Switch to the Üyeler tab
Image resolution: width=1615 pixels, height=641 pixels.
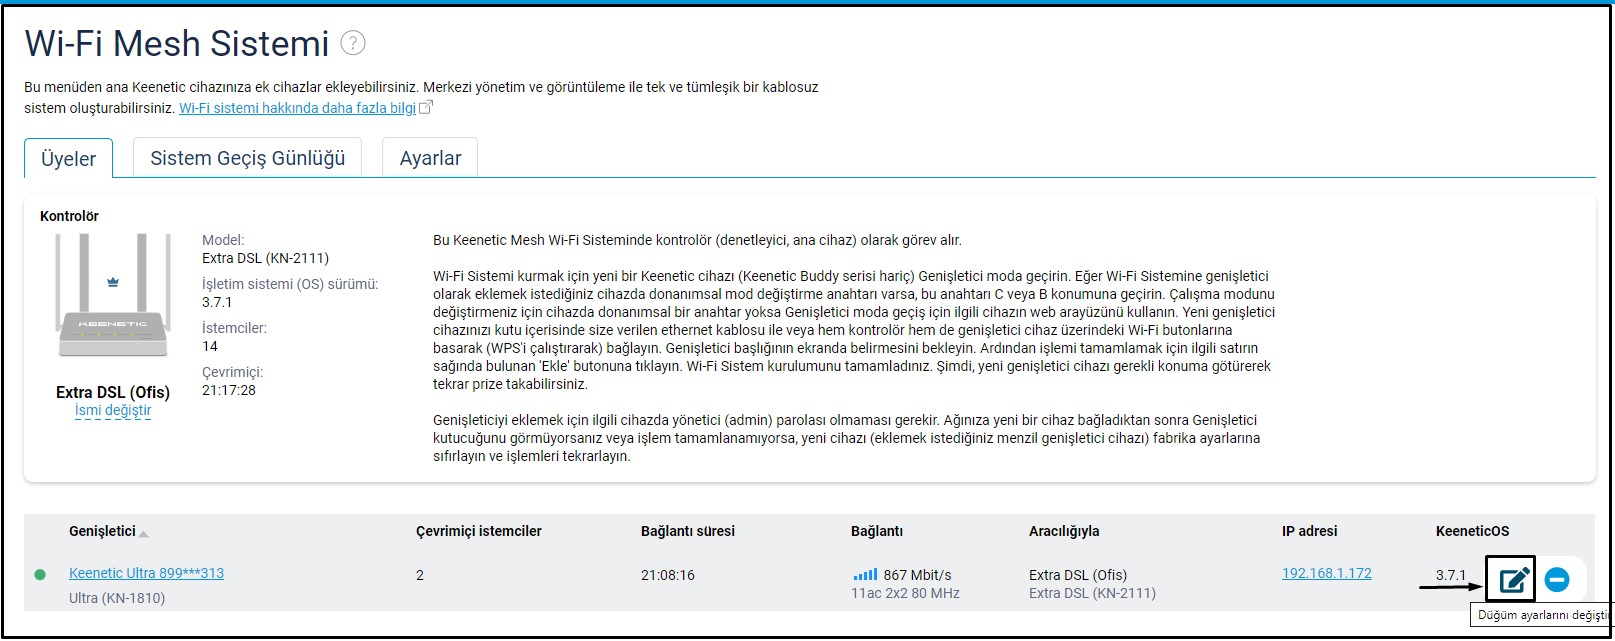tap(68, 159)
